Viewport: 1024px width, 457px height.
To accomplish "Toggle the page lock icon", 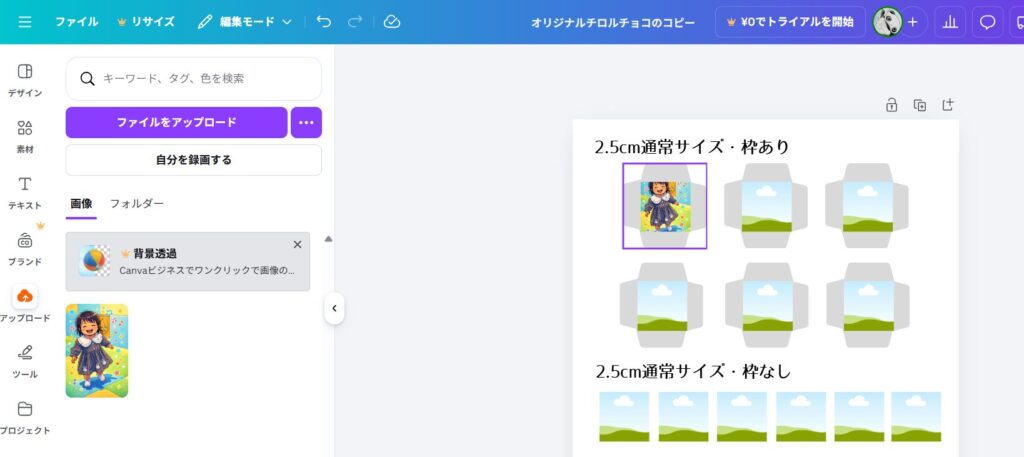I will (891, 105).
